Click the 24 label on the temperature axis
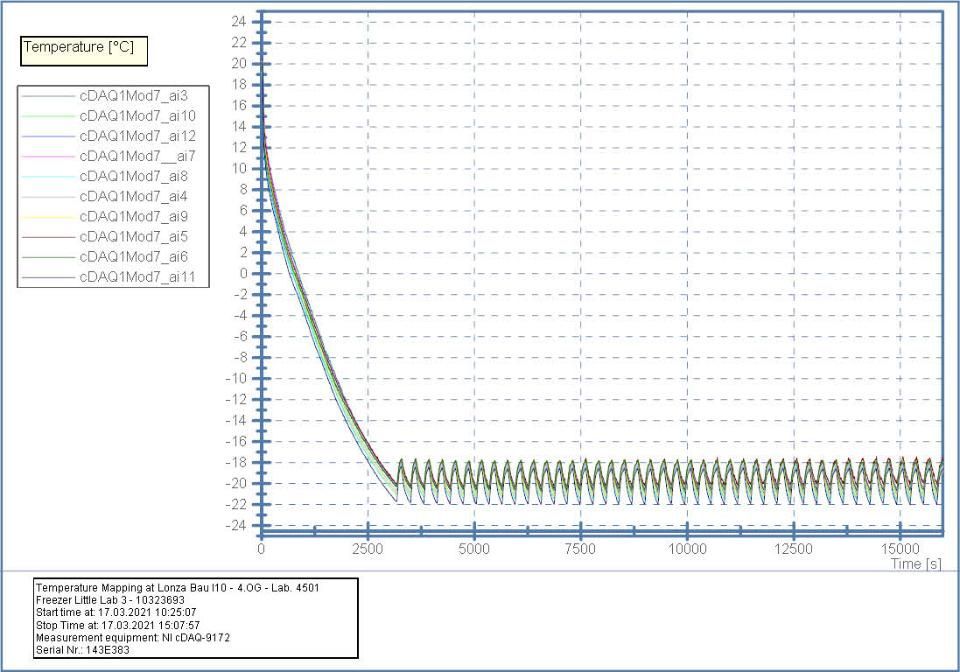Image resolution: width=960 pixels, height=672 pixels. 239,21
